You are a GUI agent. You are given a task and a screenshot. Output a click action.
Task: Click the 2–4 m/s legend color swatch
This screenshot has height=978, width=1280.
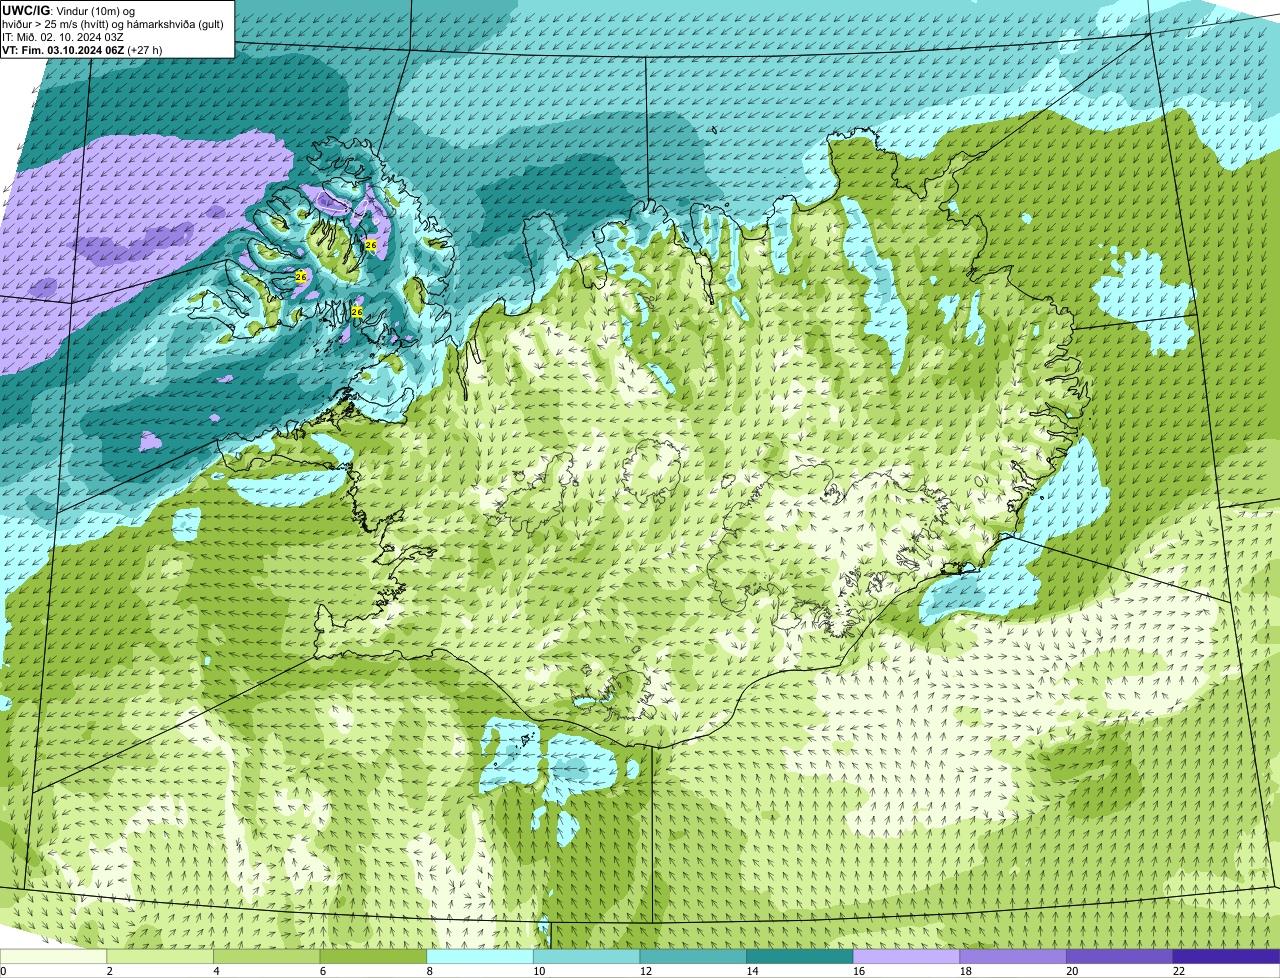pyautogui.click(x=160, y=956)
